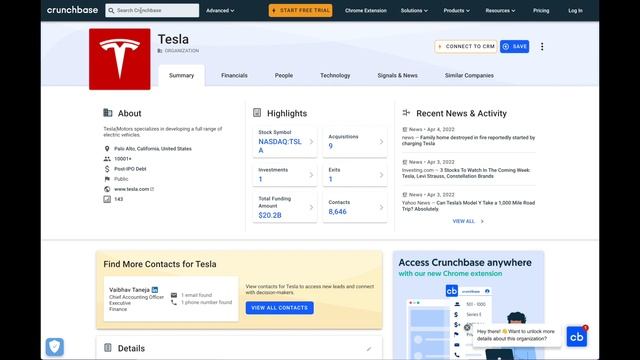Switch to the Similar Companies tab
Image resolution: width=640 pixels, height=360 pixels.
point(469,76)
